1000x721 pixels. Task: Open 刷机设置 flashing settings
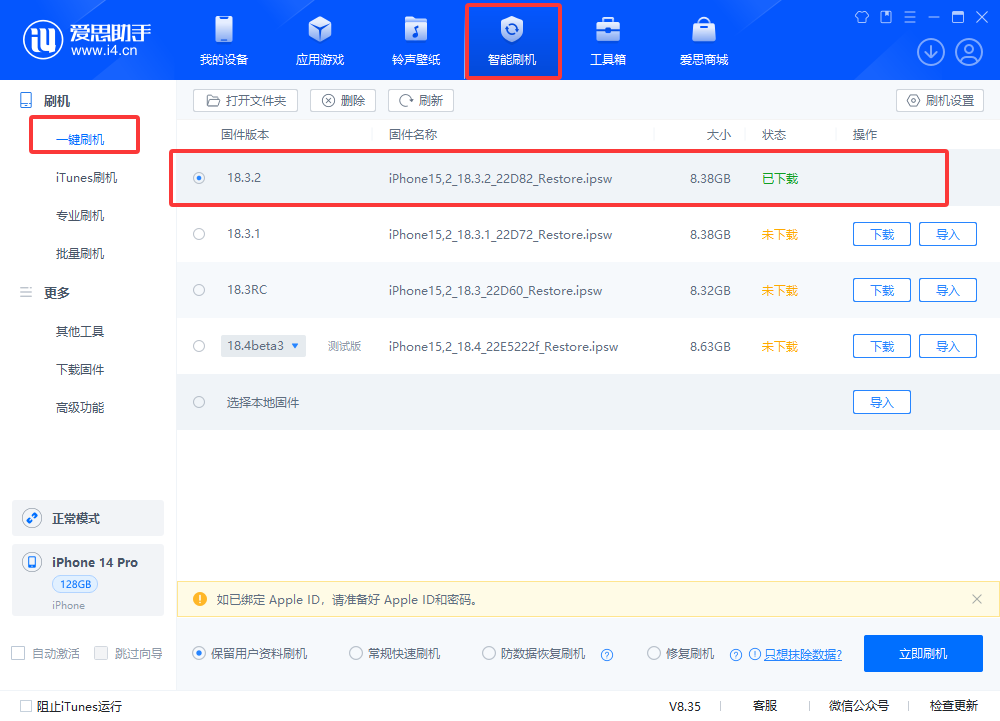pos(940,100)
